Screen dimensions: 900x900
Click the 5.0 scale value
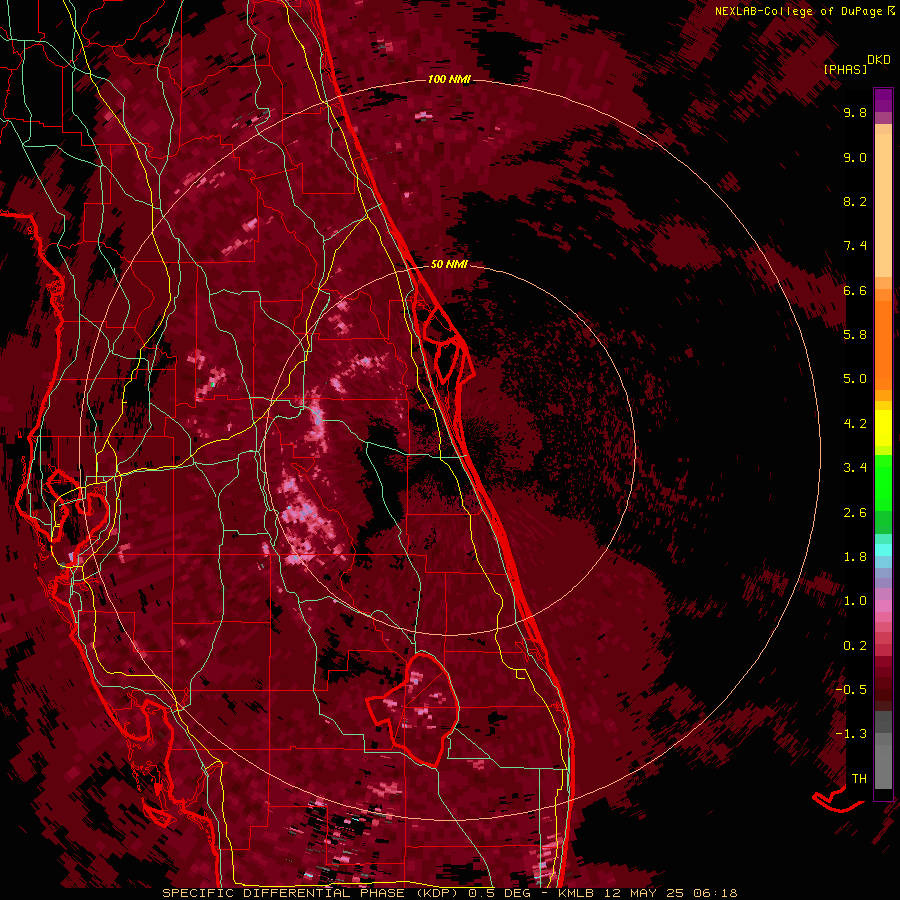point(855,379)
